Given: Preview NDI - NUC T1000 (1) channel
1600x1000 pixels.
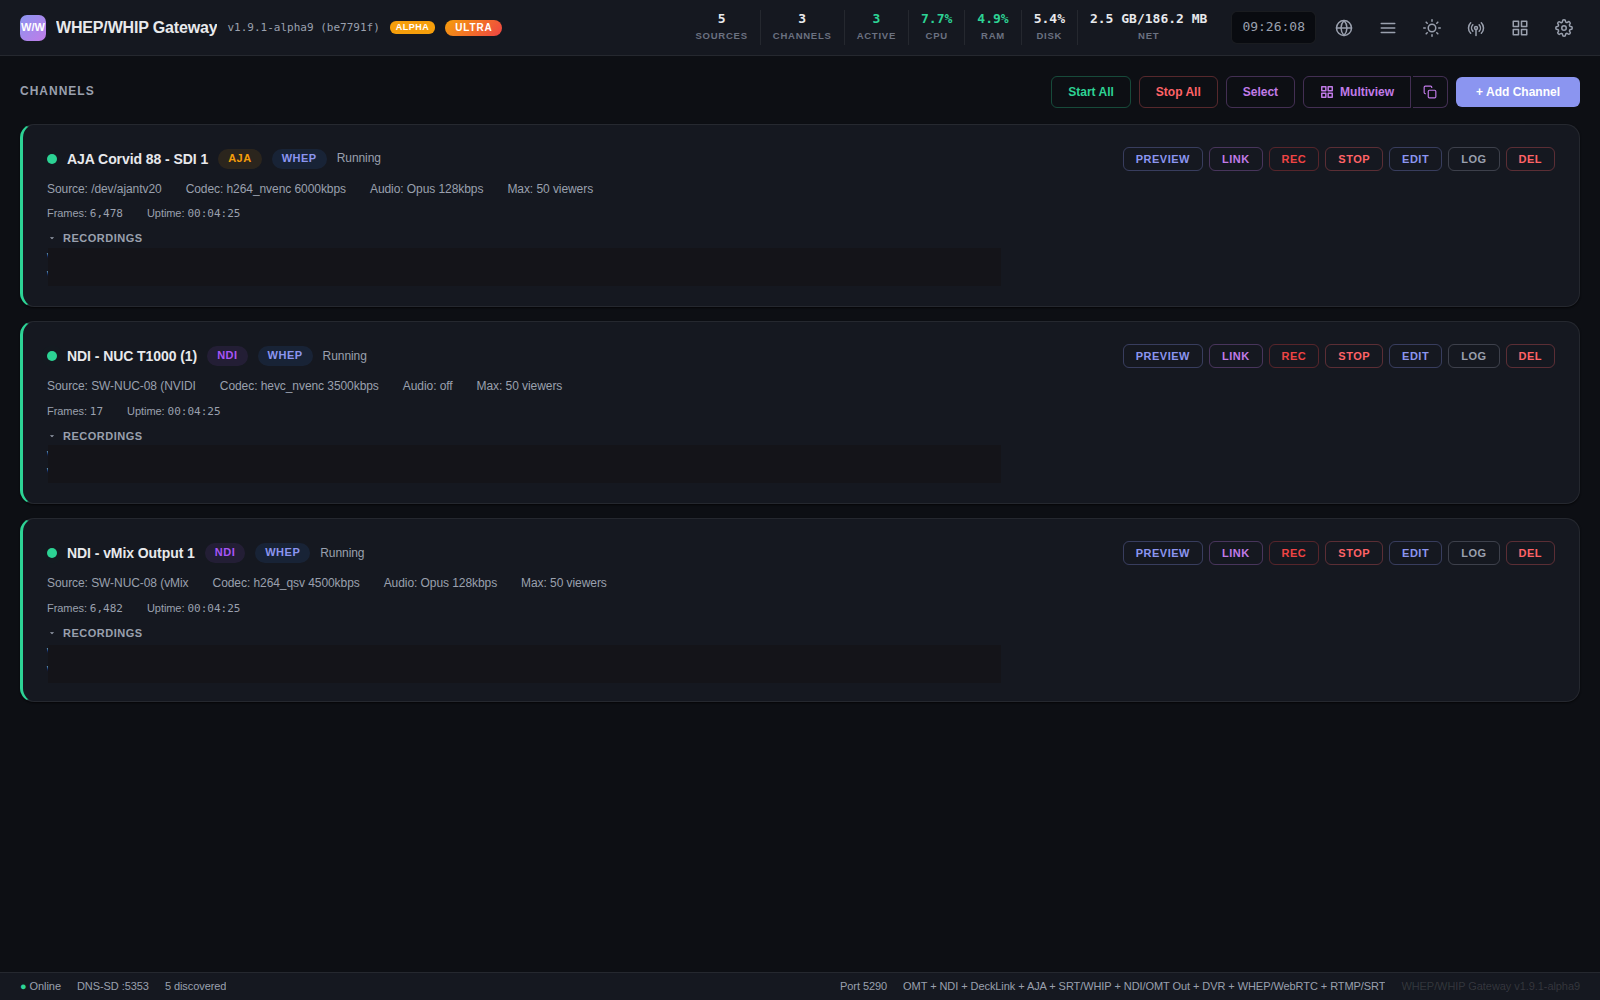Looking at the screenshot, I should pyautogui.click(x=1162, y=356).
